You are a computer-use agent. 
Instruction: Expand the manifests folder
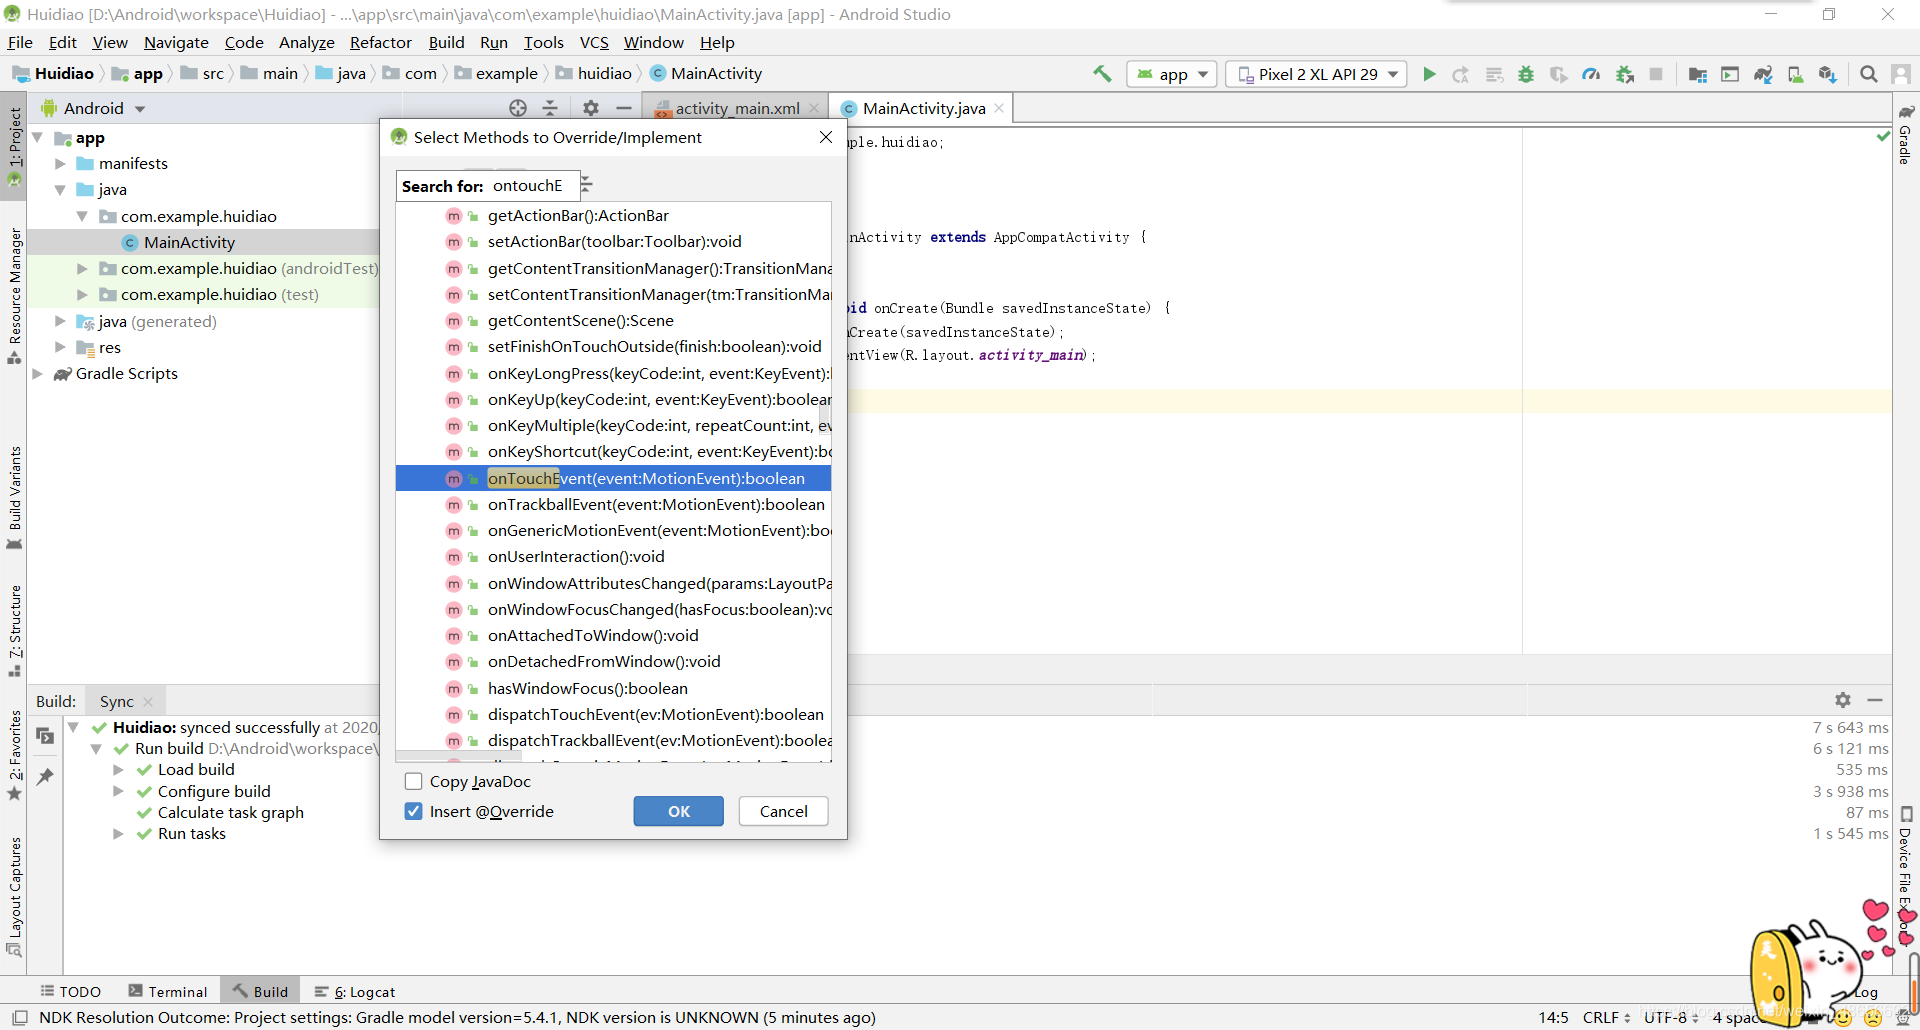(x=60, y=163)
